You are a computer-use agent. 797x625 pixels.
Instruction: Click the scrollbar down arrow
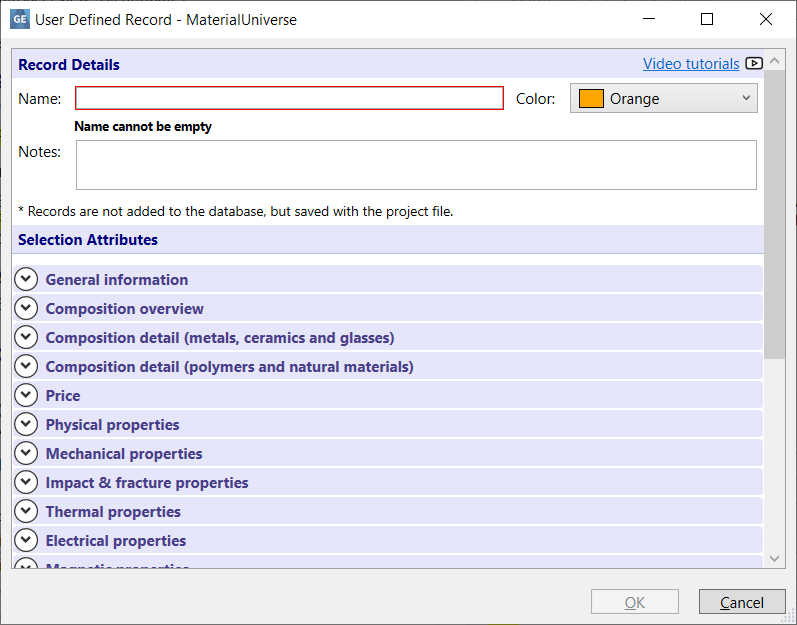click(x=774, y=559)
